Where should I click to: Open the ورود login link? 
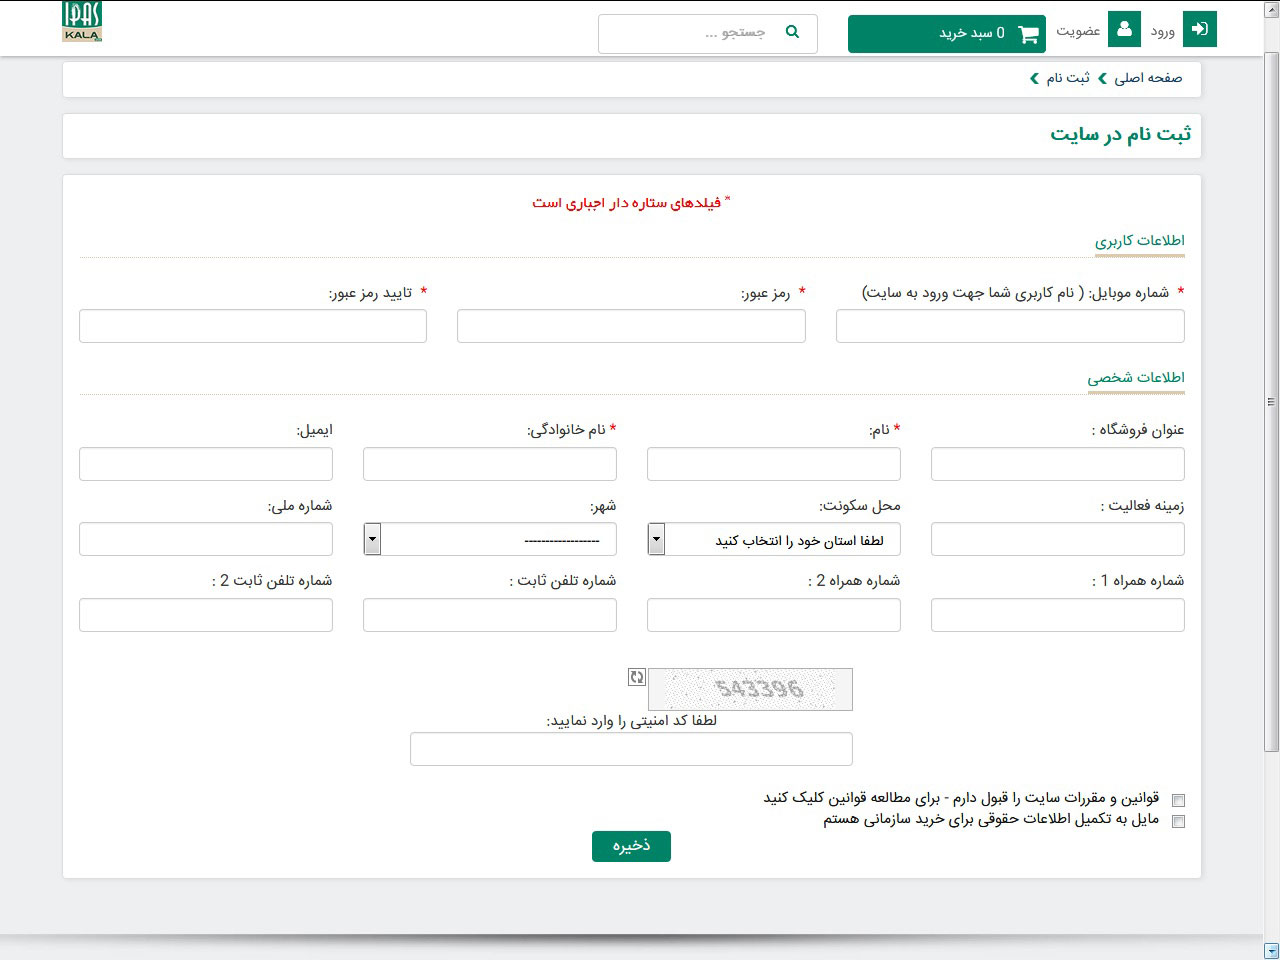click(x=1162, y=31)
